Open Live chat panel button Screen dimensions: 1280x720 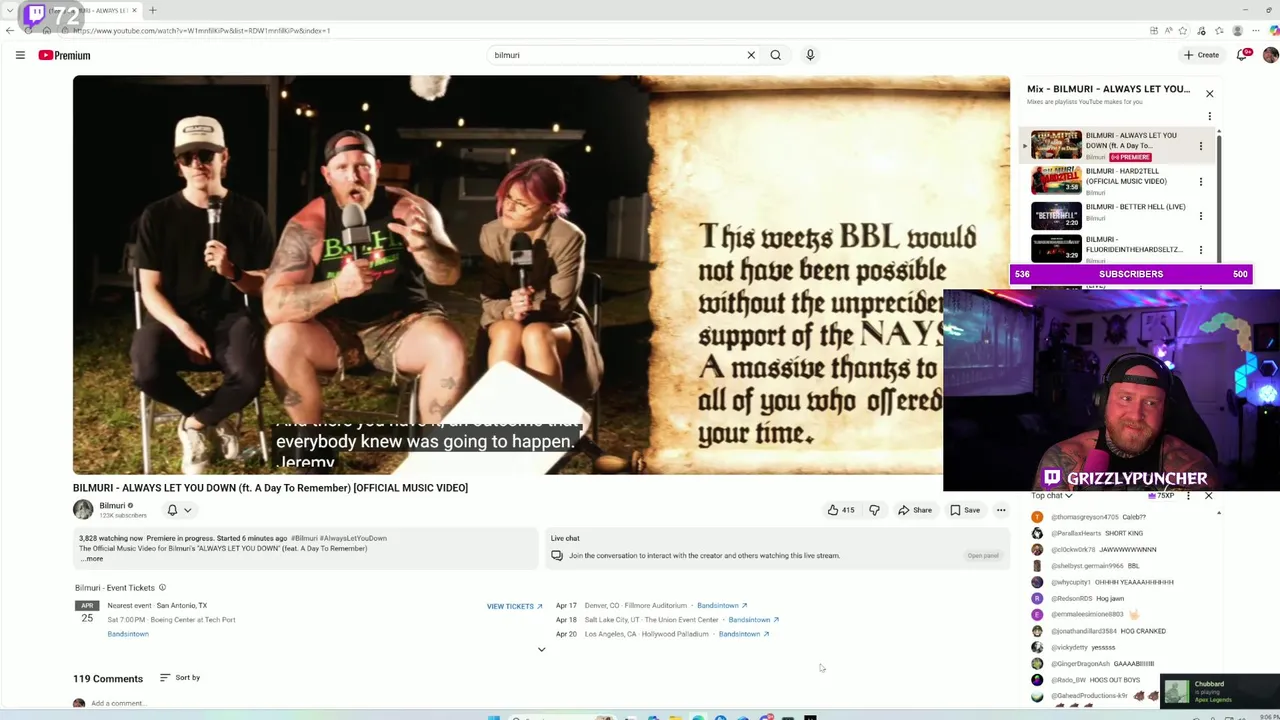pos(982,556)
